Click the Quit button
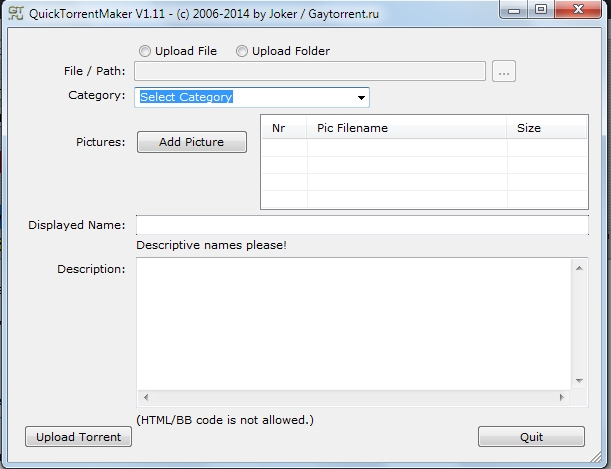The height and width of the screenshot is (469, 611). (x=531, y=437)
